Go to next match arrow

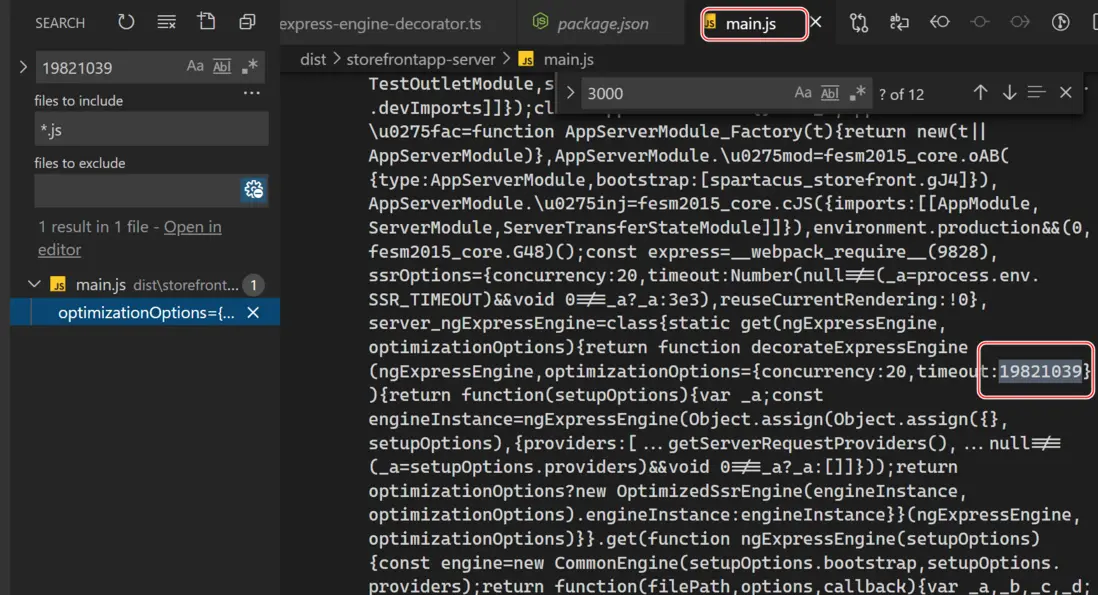click(1009, 92)
